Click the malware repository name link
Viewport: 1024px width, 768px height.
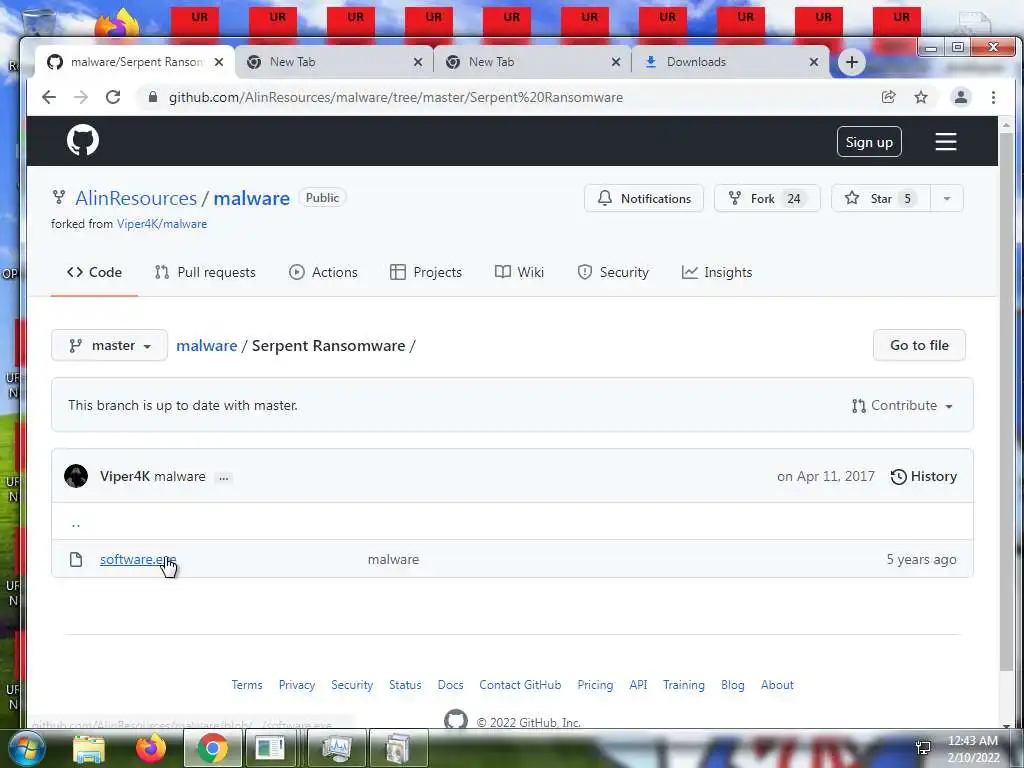pyautogui.click(x=251, y=198)
